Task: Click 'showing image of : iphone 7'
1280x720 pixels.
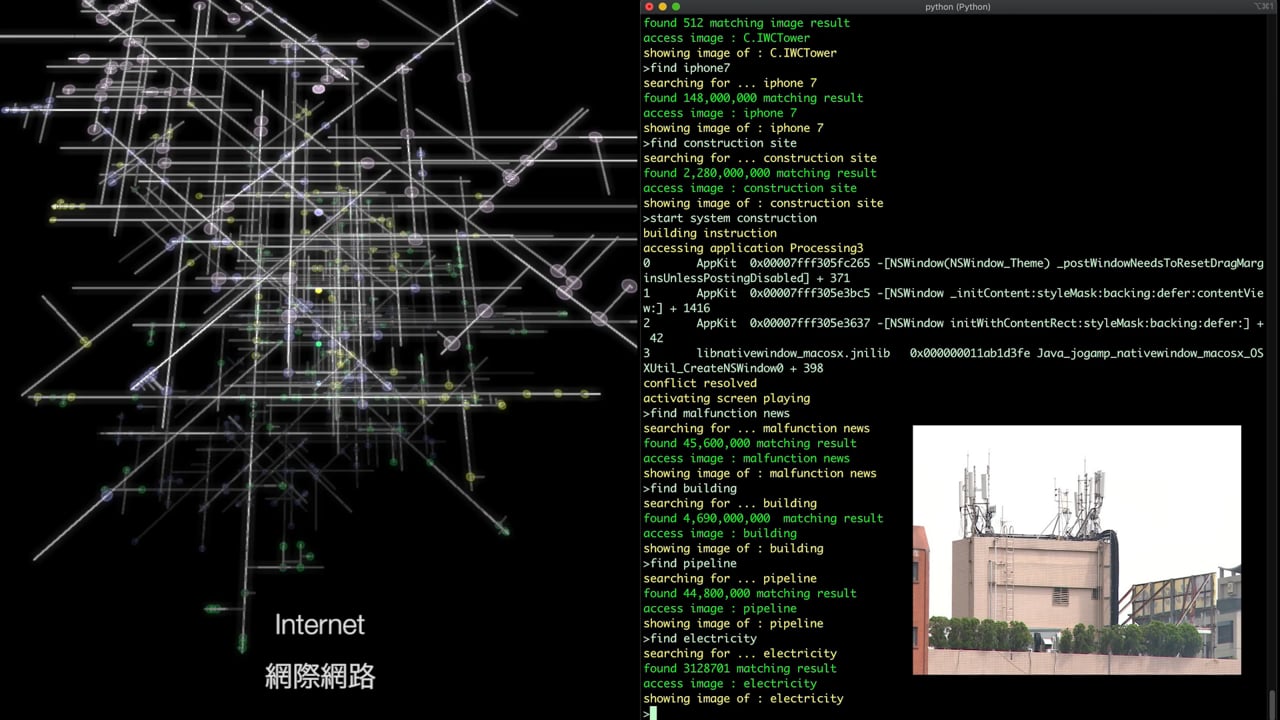Action: coord(733,128)
